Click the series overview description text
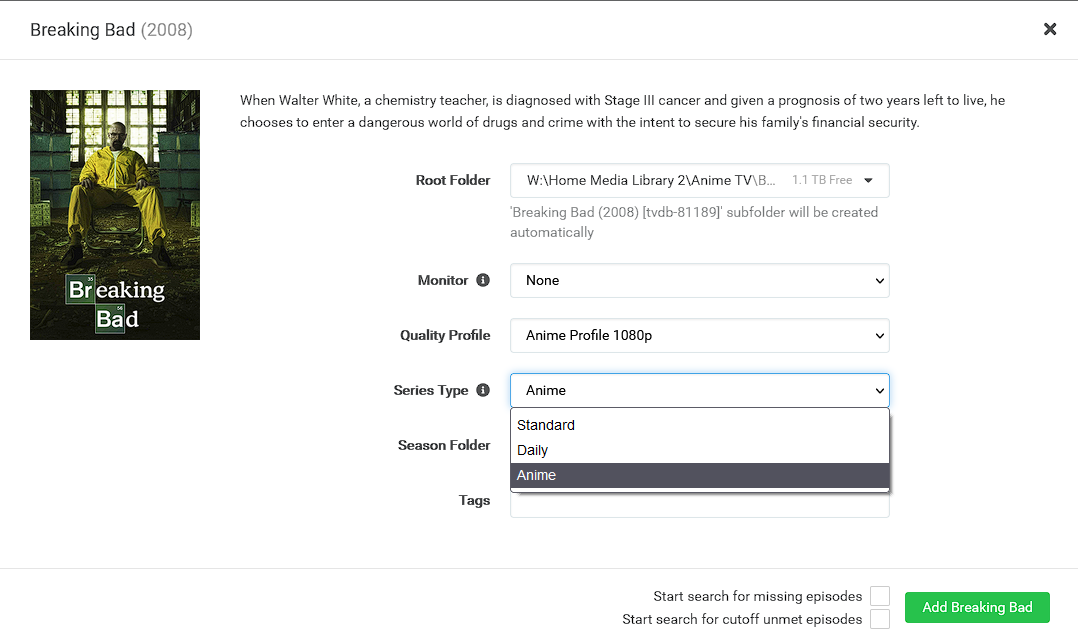 tap(622, 111)
